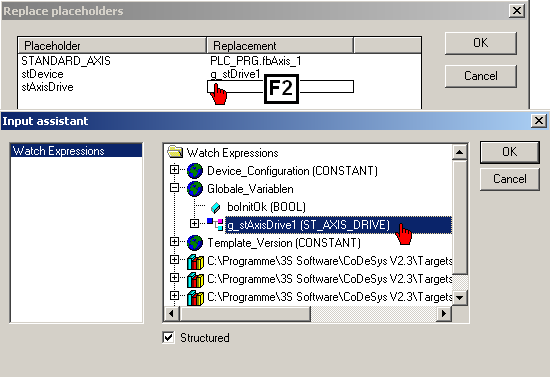Click the Watch Expressions folder icon in tree
The image size is (553, 377).
[x=175, y=152]
